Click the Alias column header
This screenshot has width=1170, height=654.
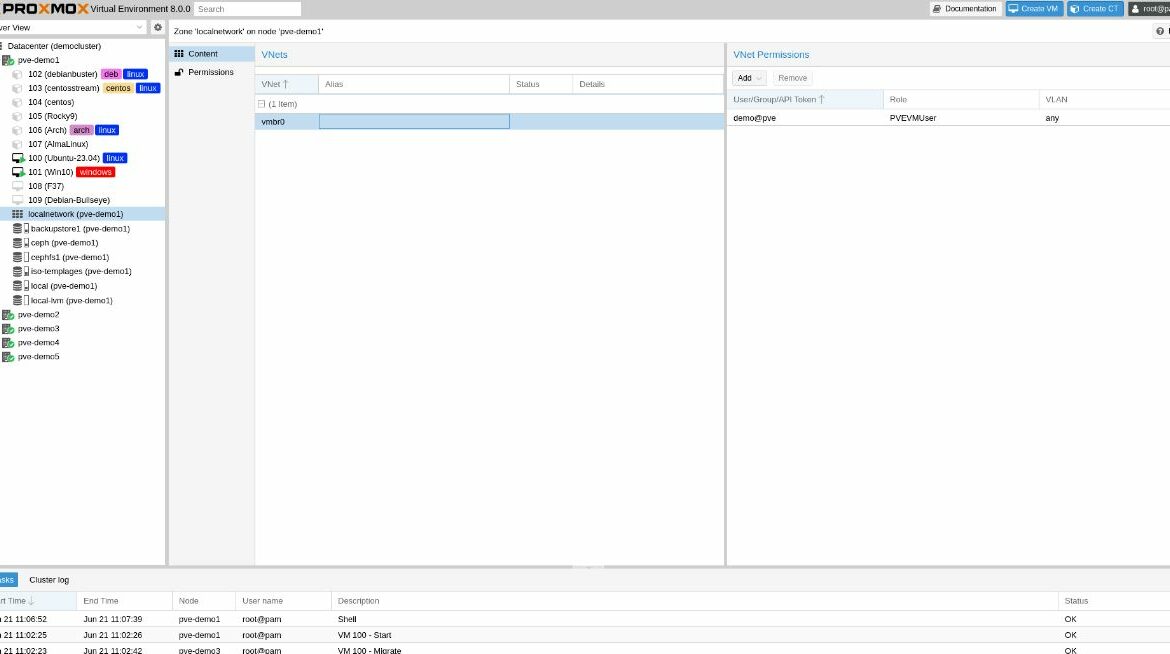[x=414, y=84]
